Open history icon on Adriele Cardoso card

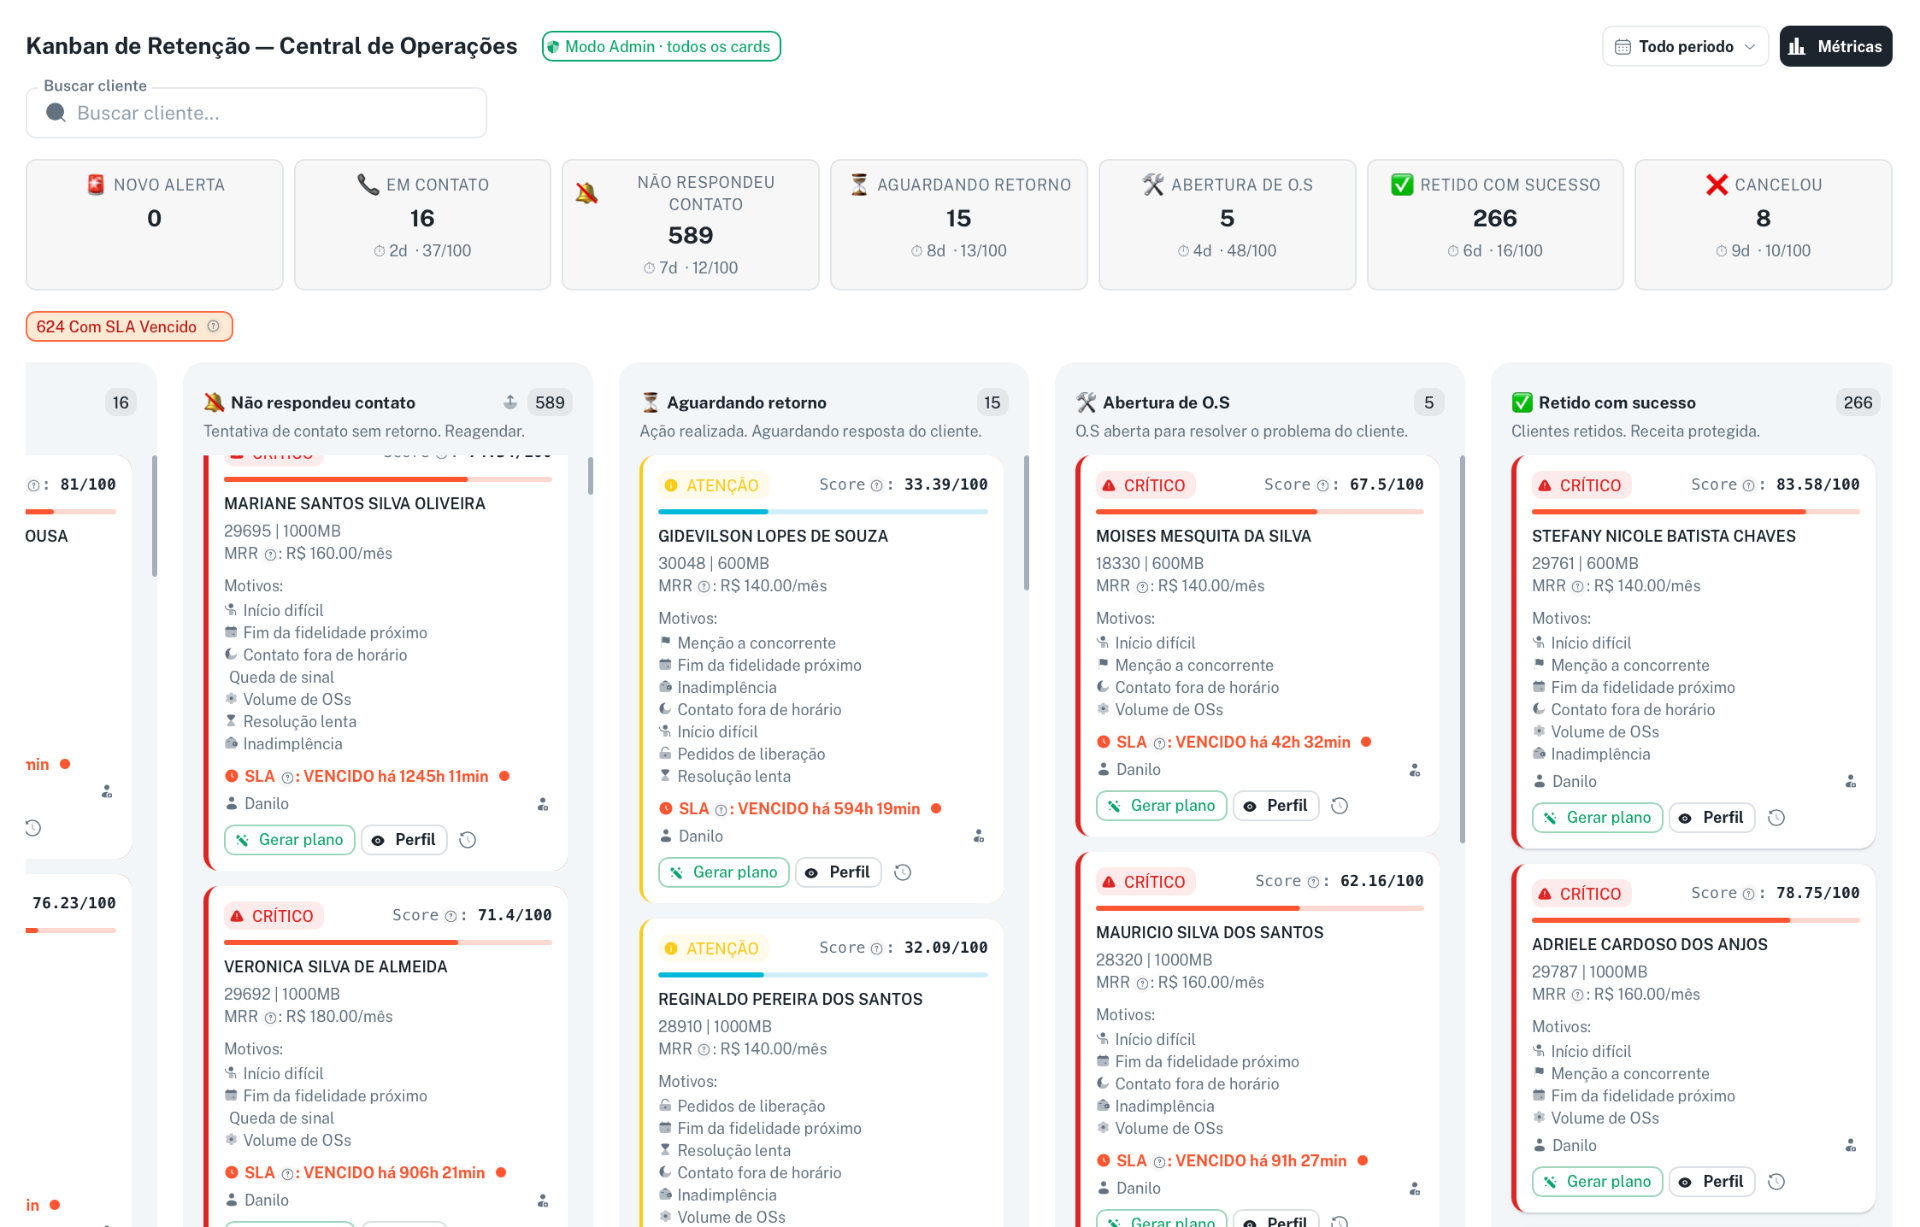(x=1776, y=1182)
